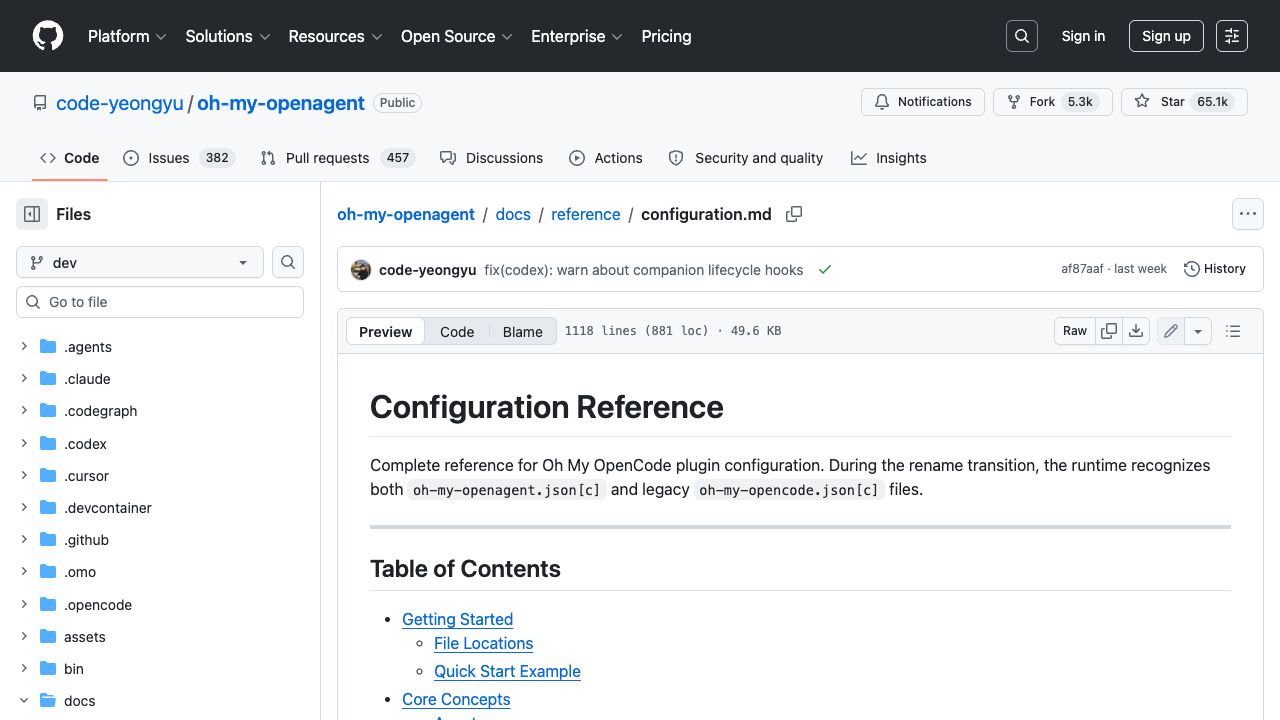Viewport: 1280px width, 720px height.
Task: Click the History button
Action: pyautogui.click(x=1215, y=269)
